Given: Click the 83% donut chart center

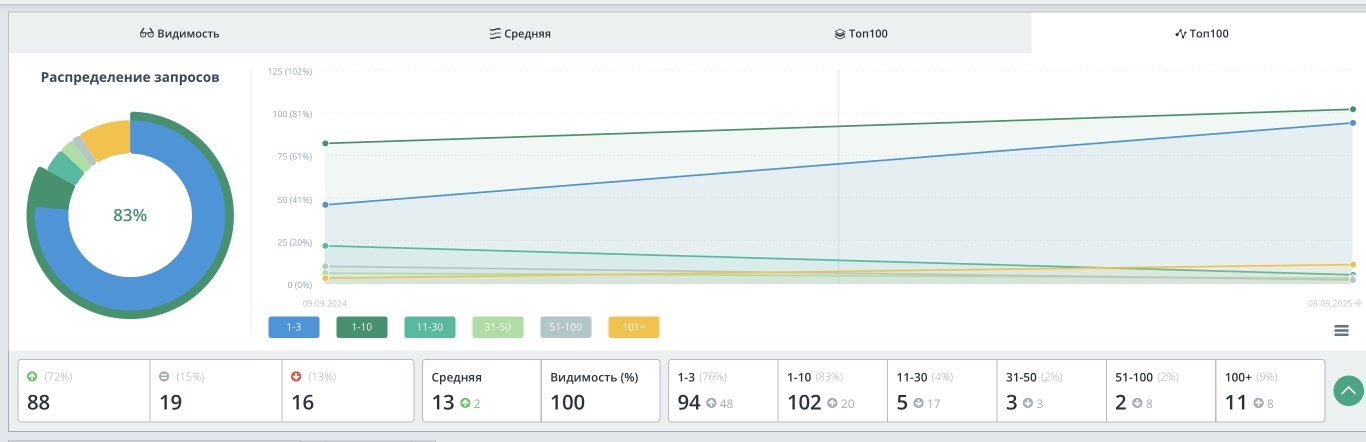Looking at the screenshot, I should click(x=130, y=215).
